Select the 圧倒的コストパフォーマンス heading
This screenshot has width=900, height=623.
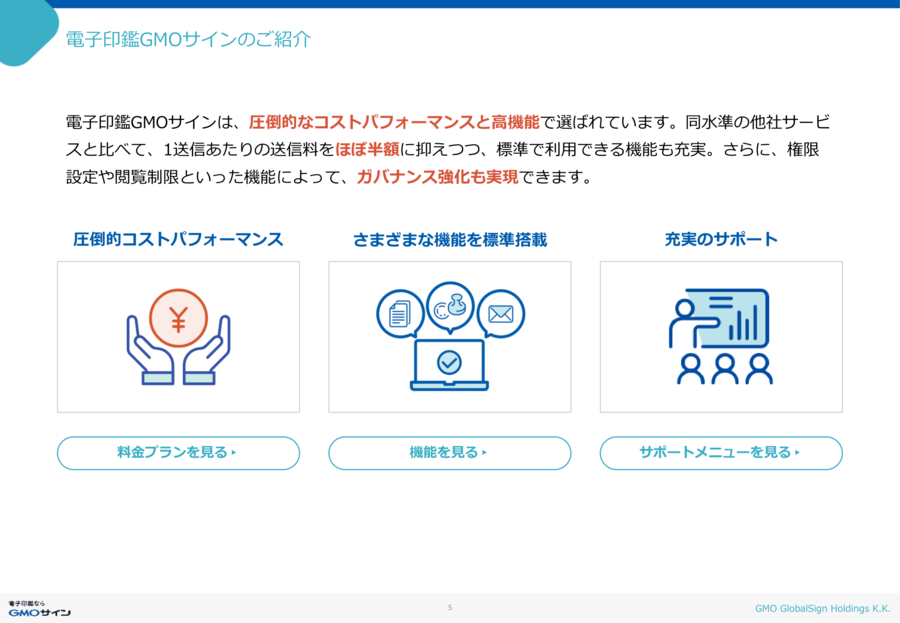pyautogui.click(x=178, y=240)
